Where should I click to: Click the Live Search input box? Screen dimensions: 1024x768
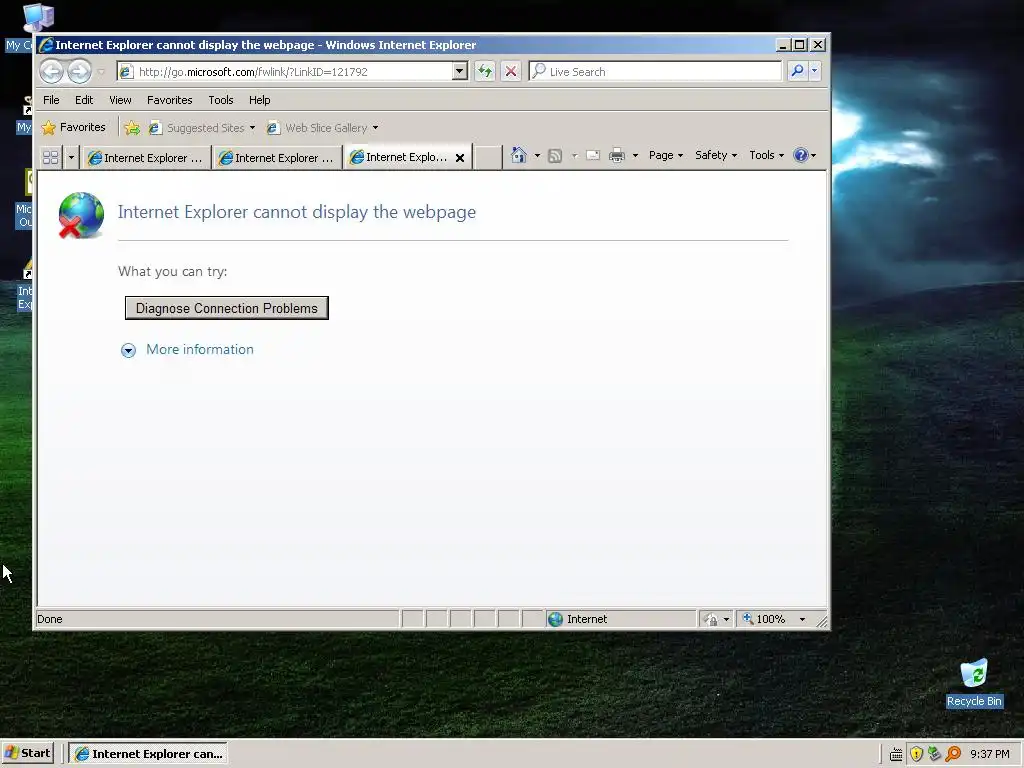pyautogui.click(x=655, y=71)
